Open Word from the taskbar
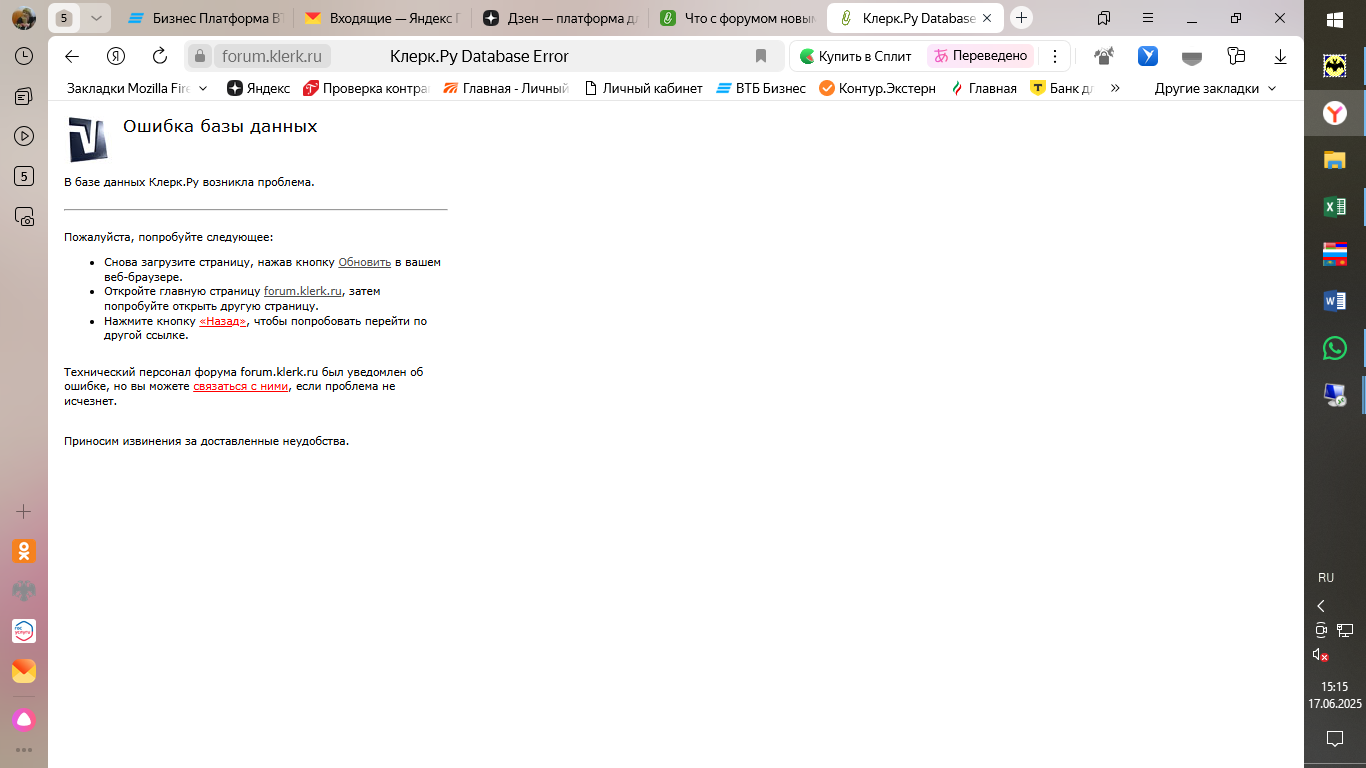The width and height of the screenshot is (1366, 768). [1335, 301]
